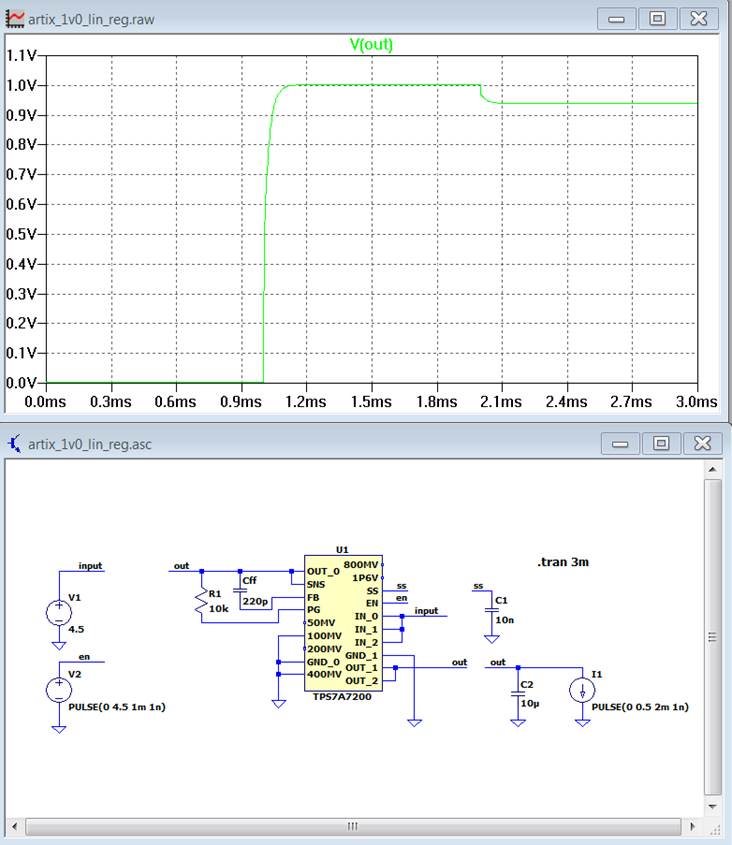
Task: Click the schematic icon in artix_1v0_lin_reg.asc title bar
Action: (x=15, y=444)
